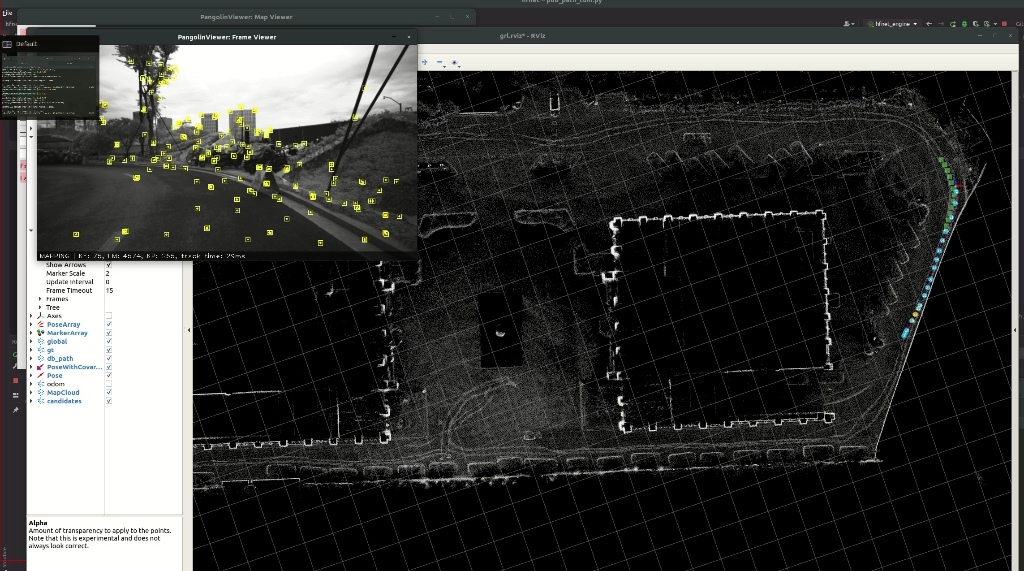
Task: Click the MarkerArray display icon
Action: pos(40,333)
